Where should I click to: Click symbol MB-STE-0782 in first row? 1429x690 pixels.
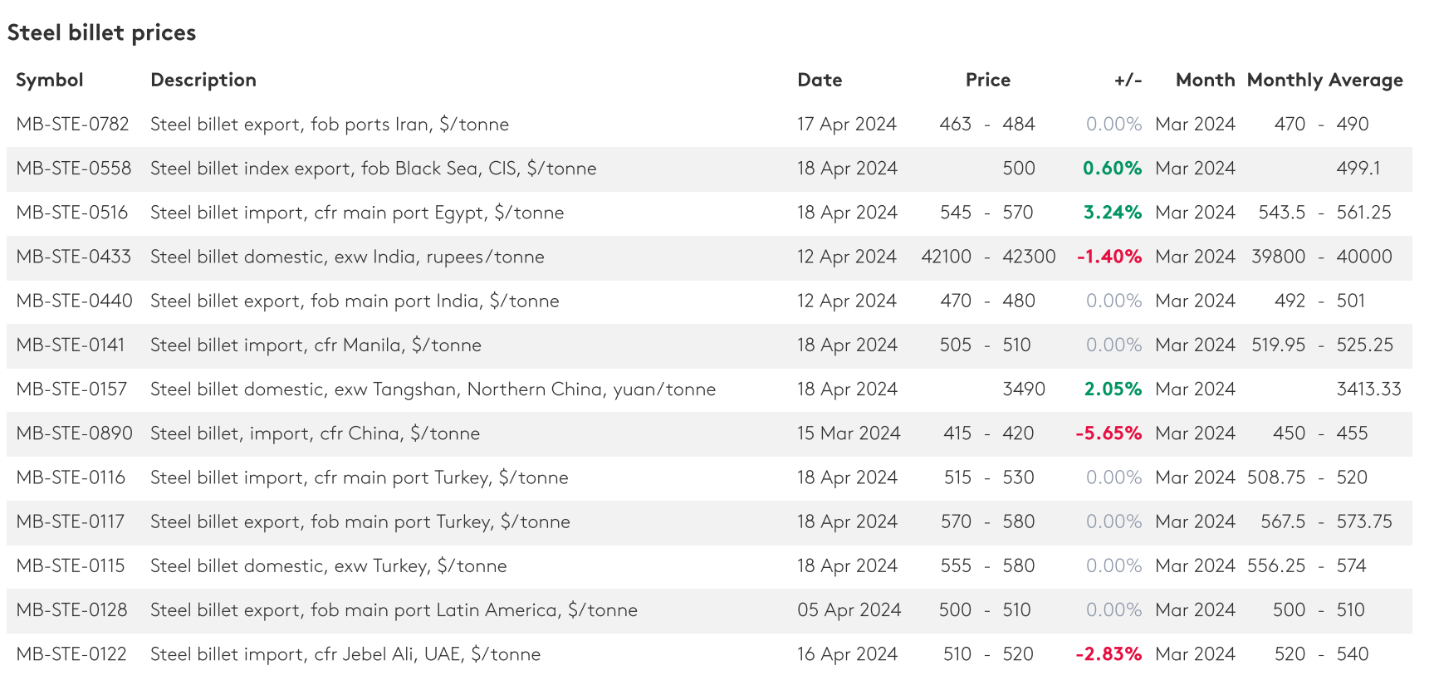click(x=72, y=125)
